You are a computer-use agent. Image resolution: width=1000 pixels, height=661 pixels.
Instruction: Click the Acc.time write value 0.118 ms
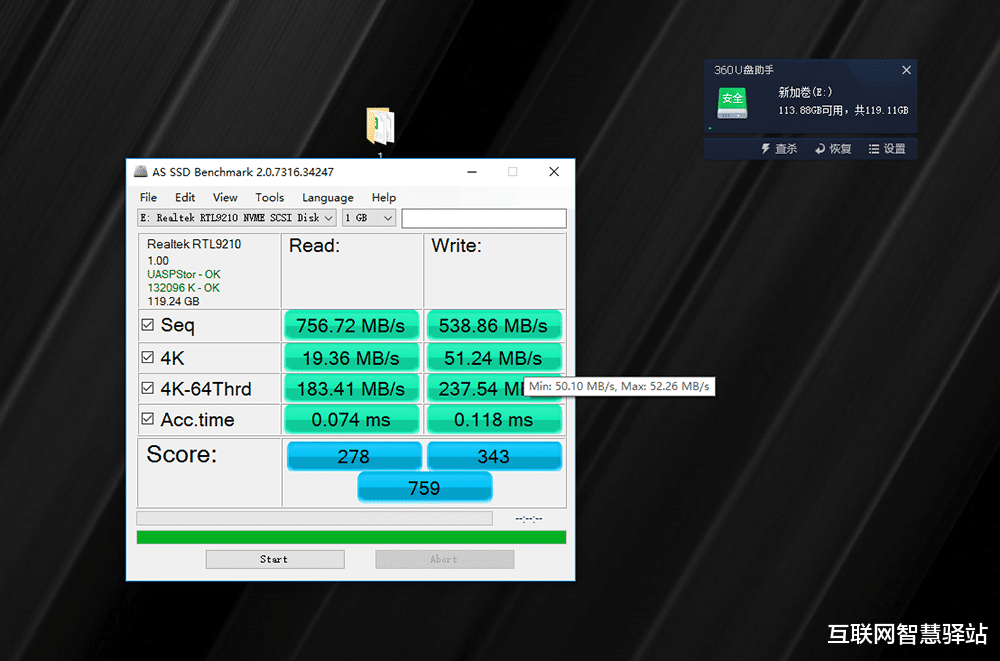(494, 419)
